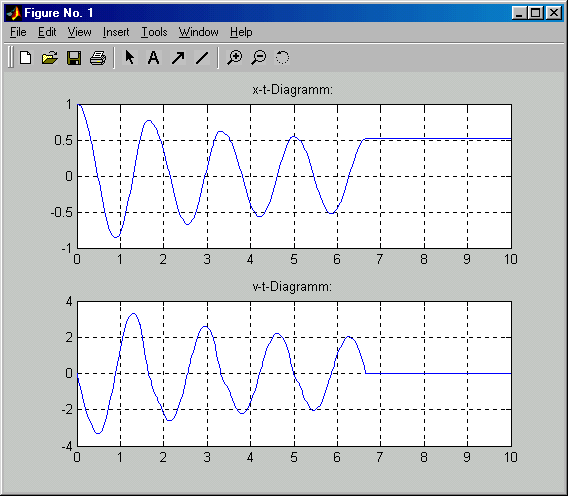
Task: Click inside the v-t-Diagramm axes
Action: (294, 374)
